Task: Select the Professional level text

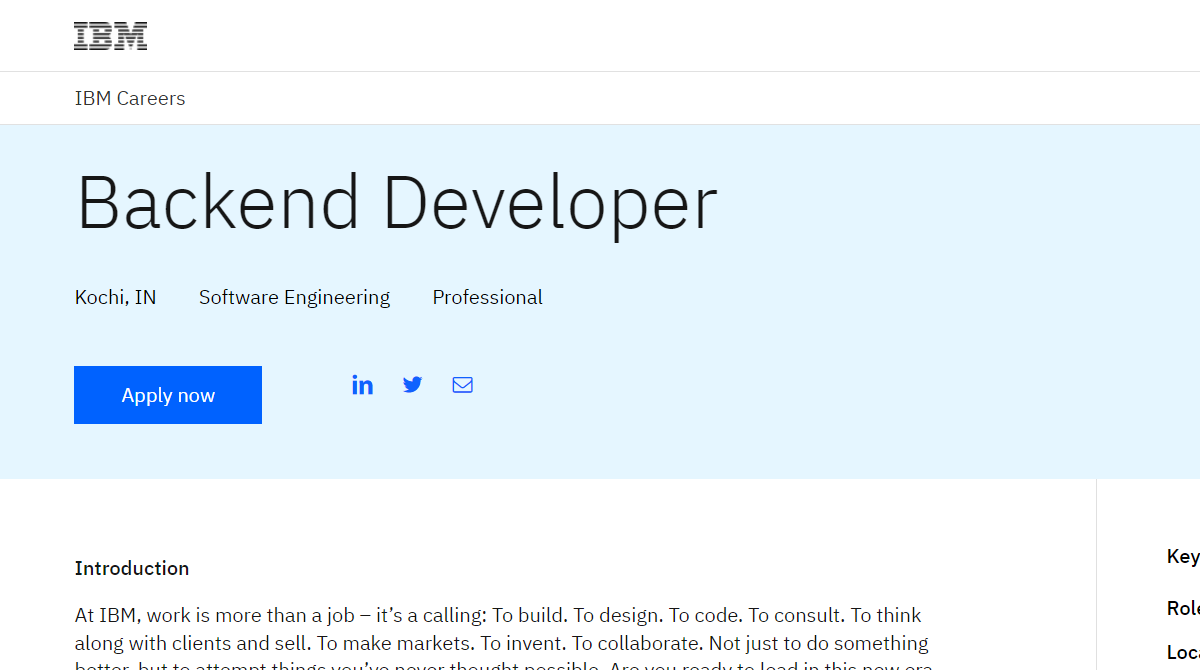Action: tap(488, 297)
